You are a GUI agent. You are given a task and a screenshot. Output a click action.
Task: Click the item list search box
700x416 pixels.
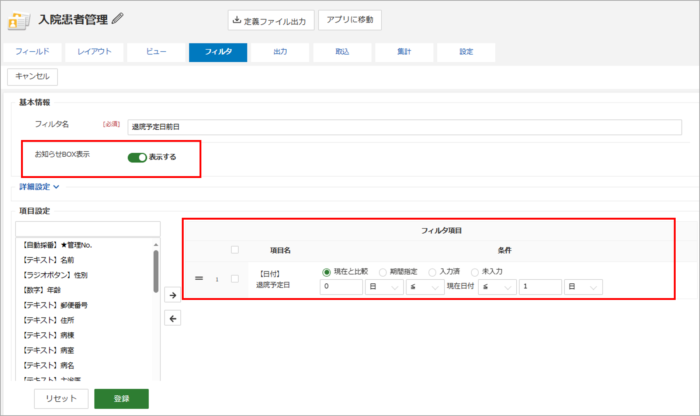click(88, 229)
